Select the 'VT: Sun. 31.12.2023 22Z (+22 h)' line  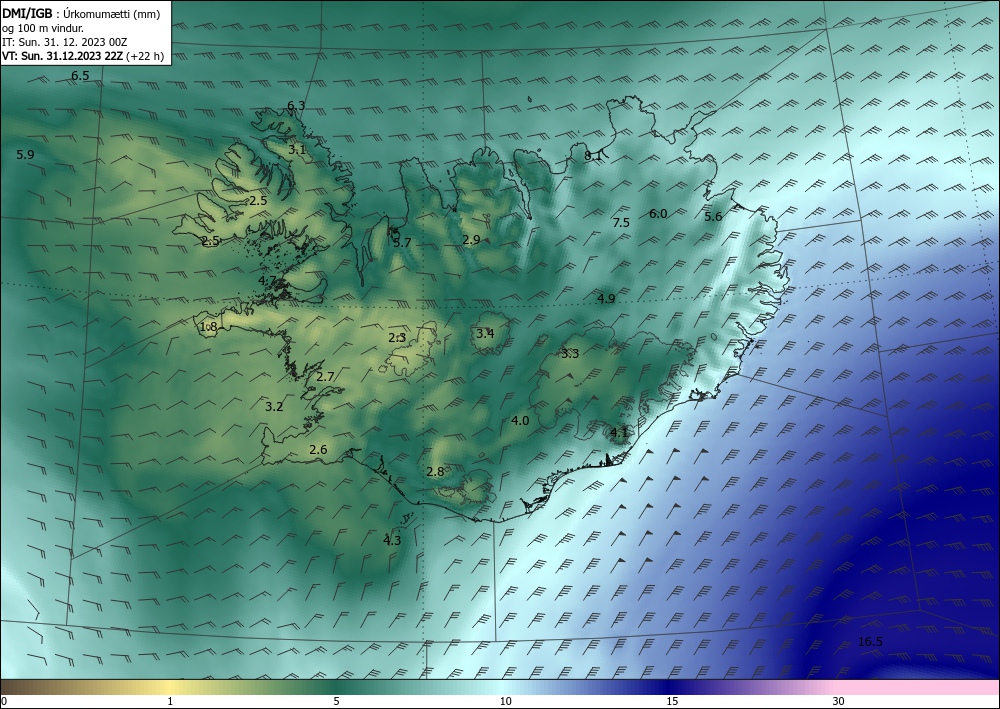(83, 56)
